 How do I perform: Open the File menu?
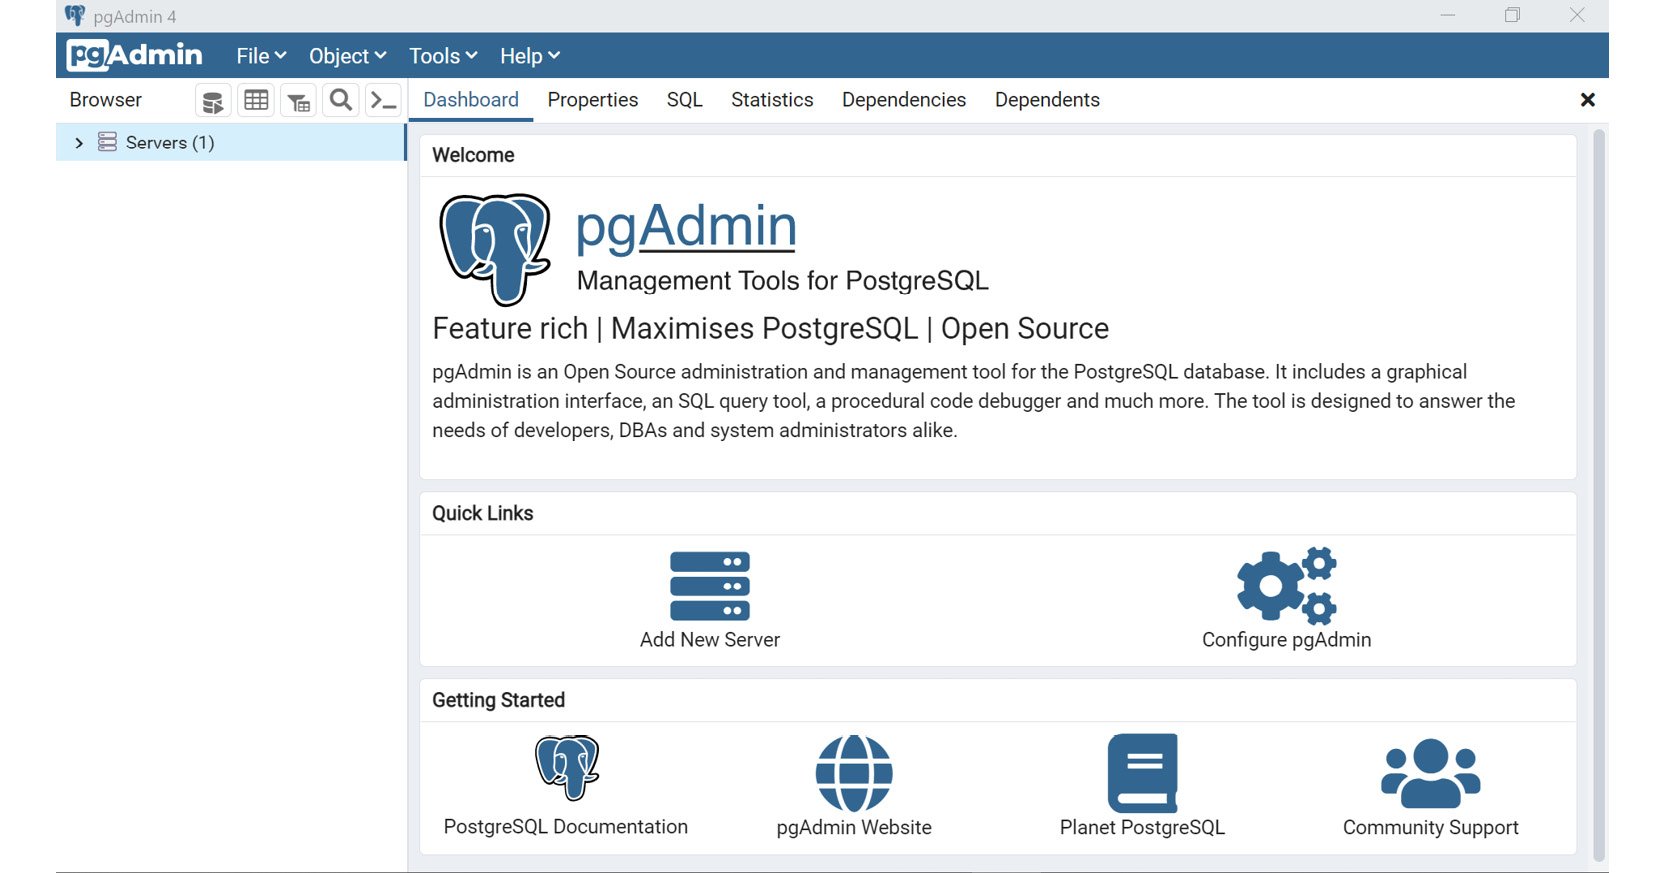(261, 56)
